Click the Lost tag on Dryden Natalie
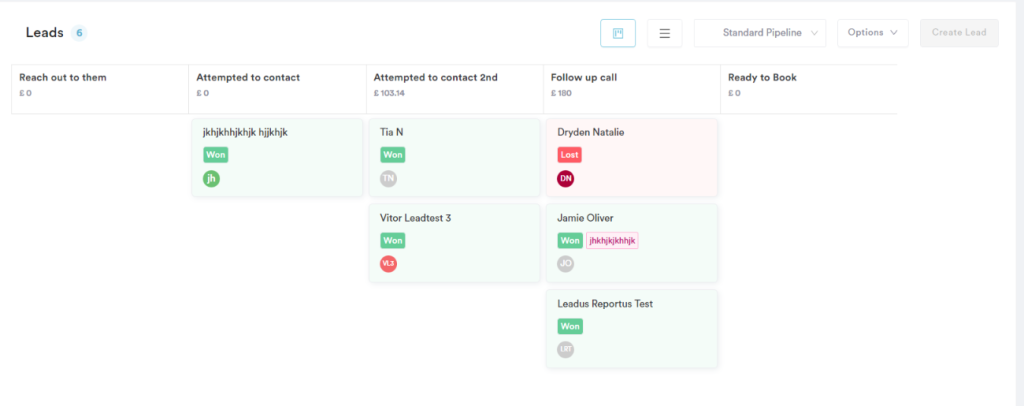 (x=569, y=155)
